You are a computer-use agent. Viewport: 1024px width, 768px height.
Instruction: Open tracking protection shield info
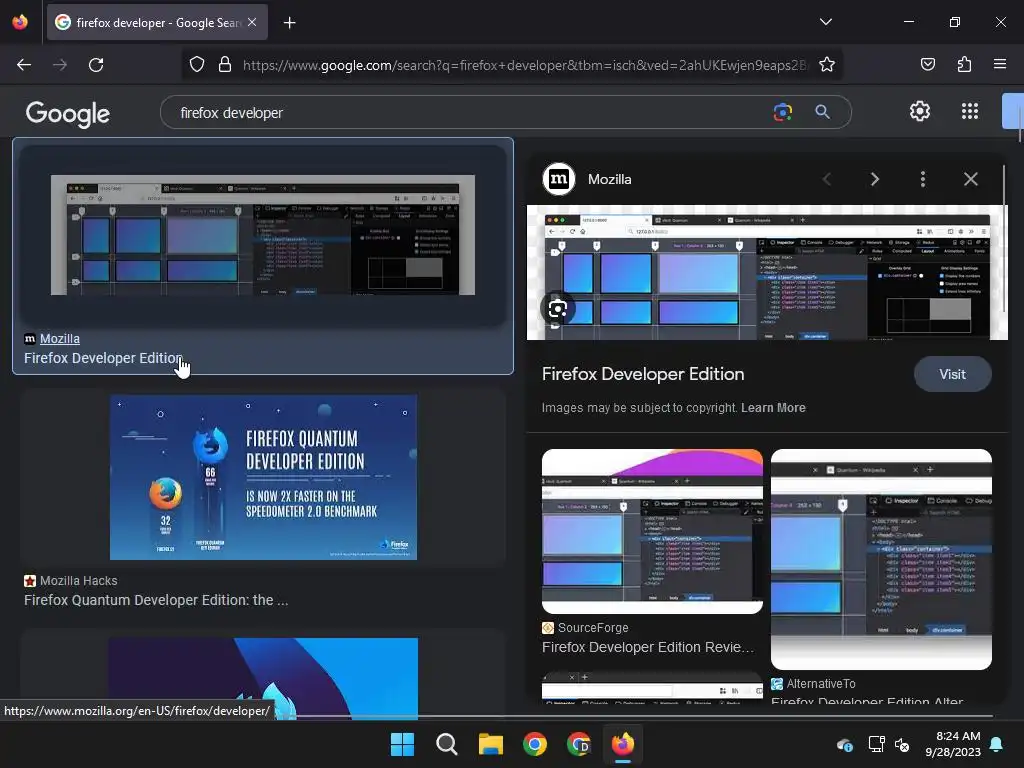click(x=197, y=65)
